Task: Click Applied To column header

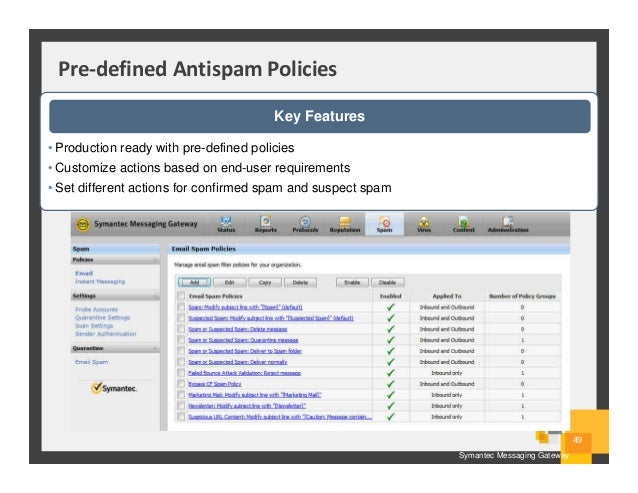Action: click(447, 296)
